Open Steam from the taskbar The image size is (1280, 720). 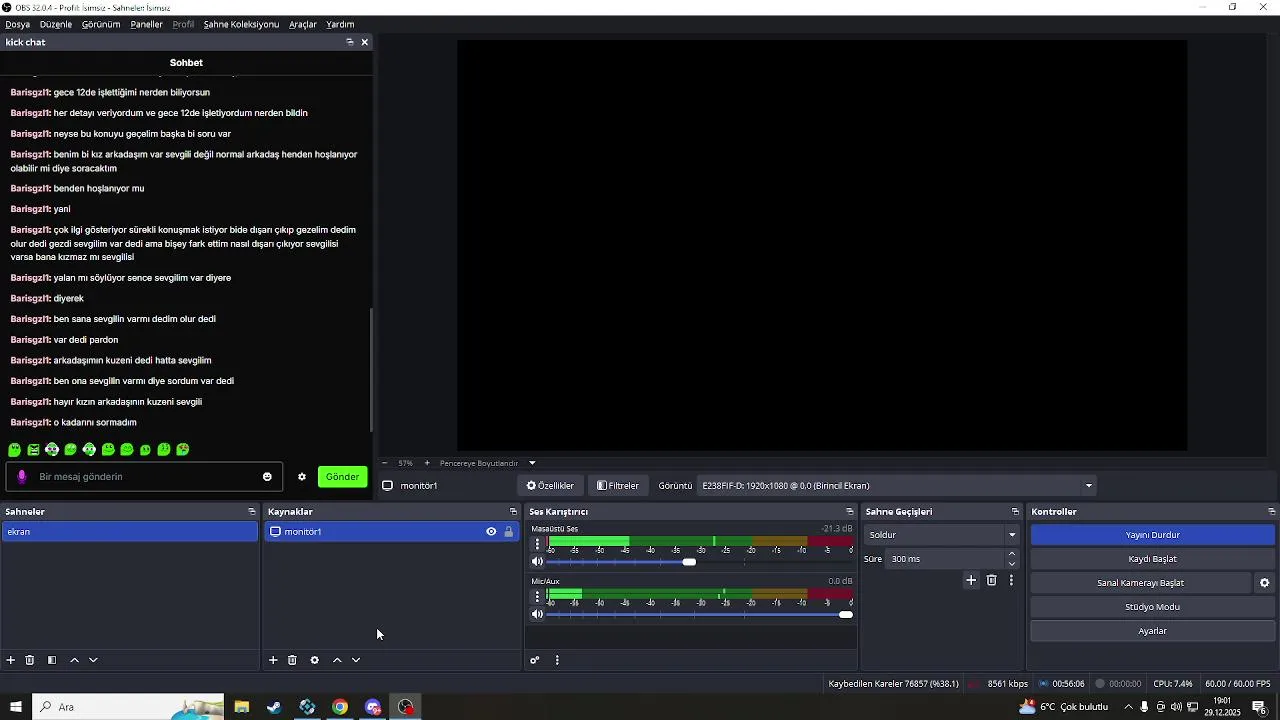click(x=274, y=707)
